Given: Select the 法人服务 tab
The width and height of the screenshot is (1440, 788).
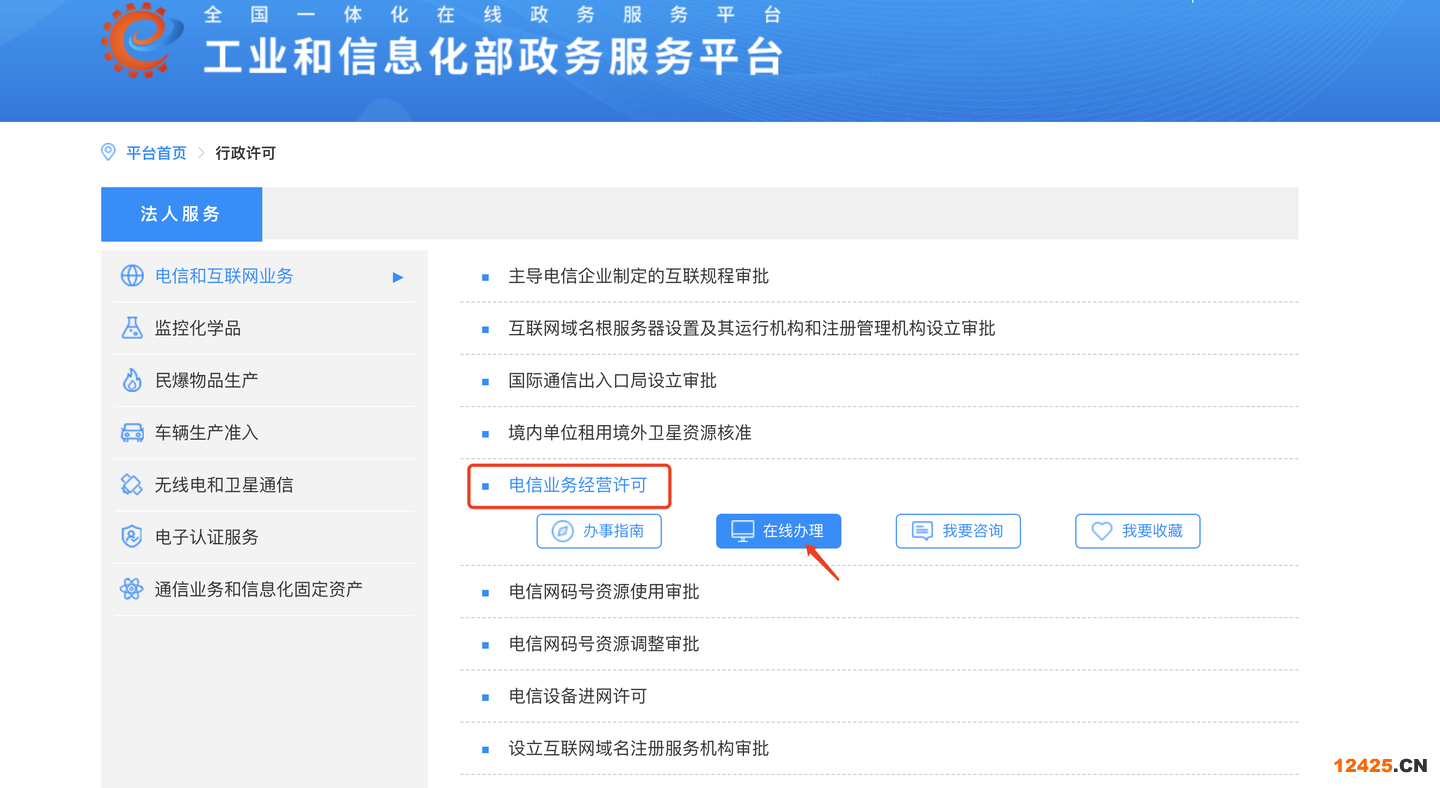Looking at the screenshot, I should click(181, 214).
